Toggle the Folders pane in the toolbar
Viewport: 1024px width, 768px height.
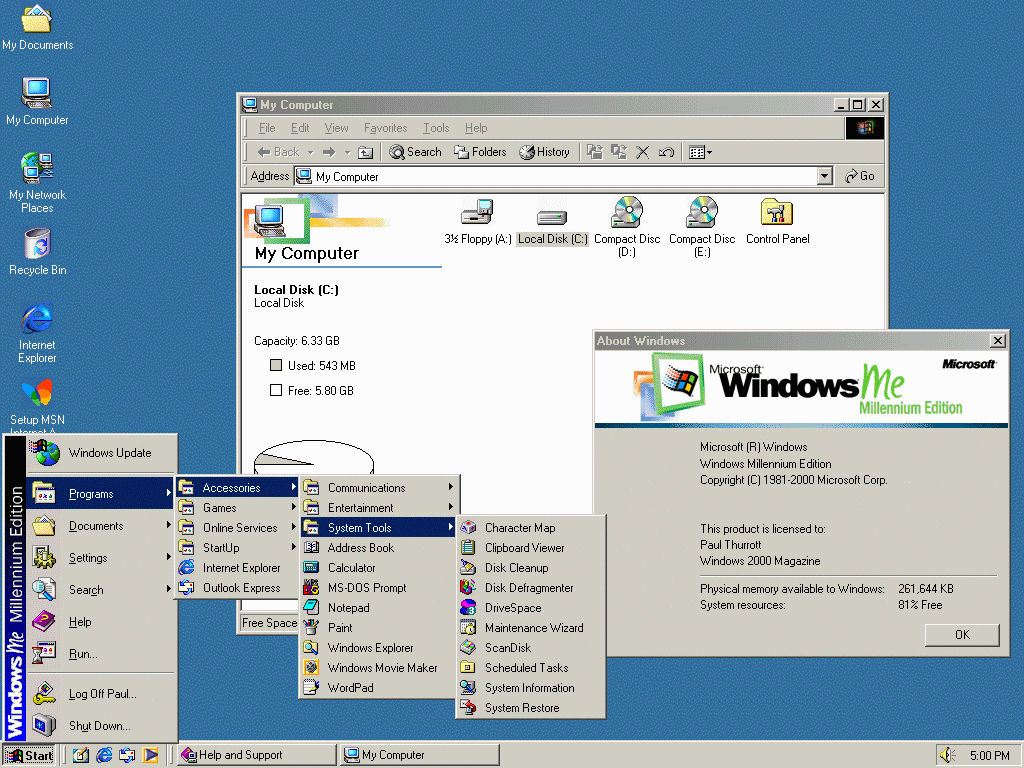(480, 151)
